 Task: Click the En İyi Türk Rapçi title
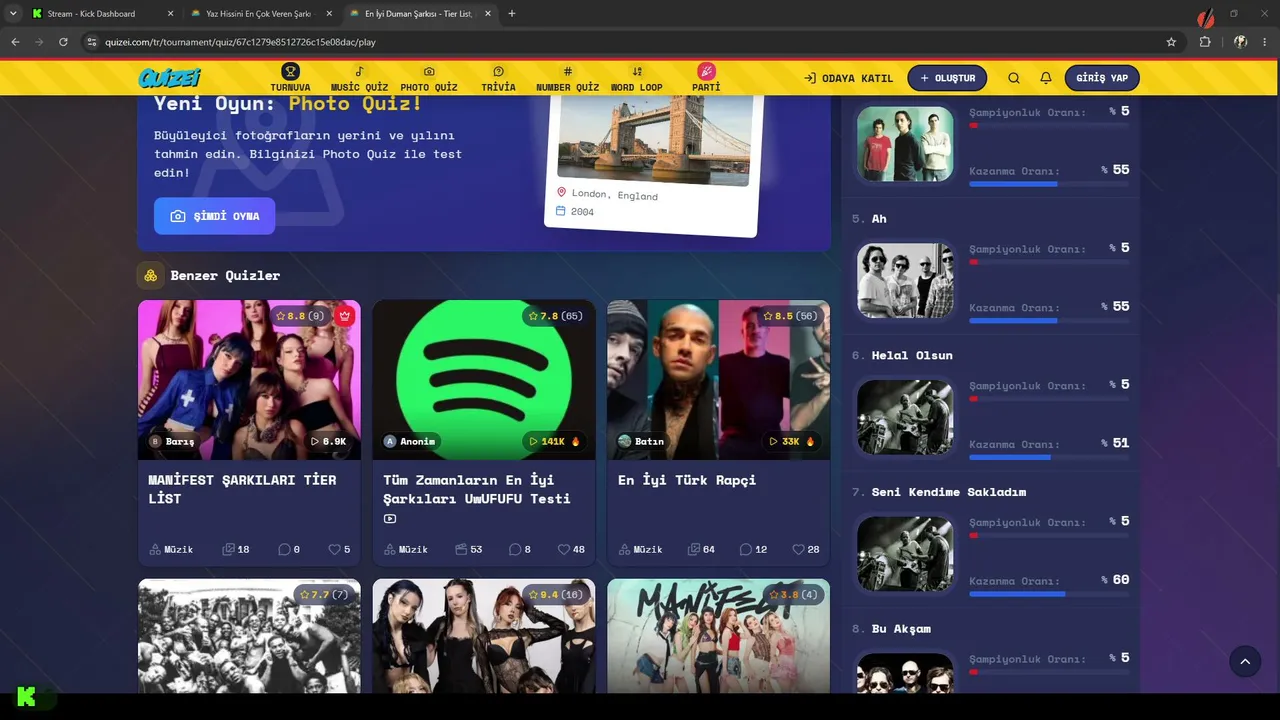(687, 480)
